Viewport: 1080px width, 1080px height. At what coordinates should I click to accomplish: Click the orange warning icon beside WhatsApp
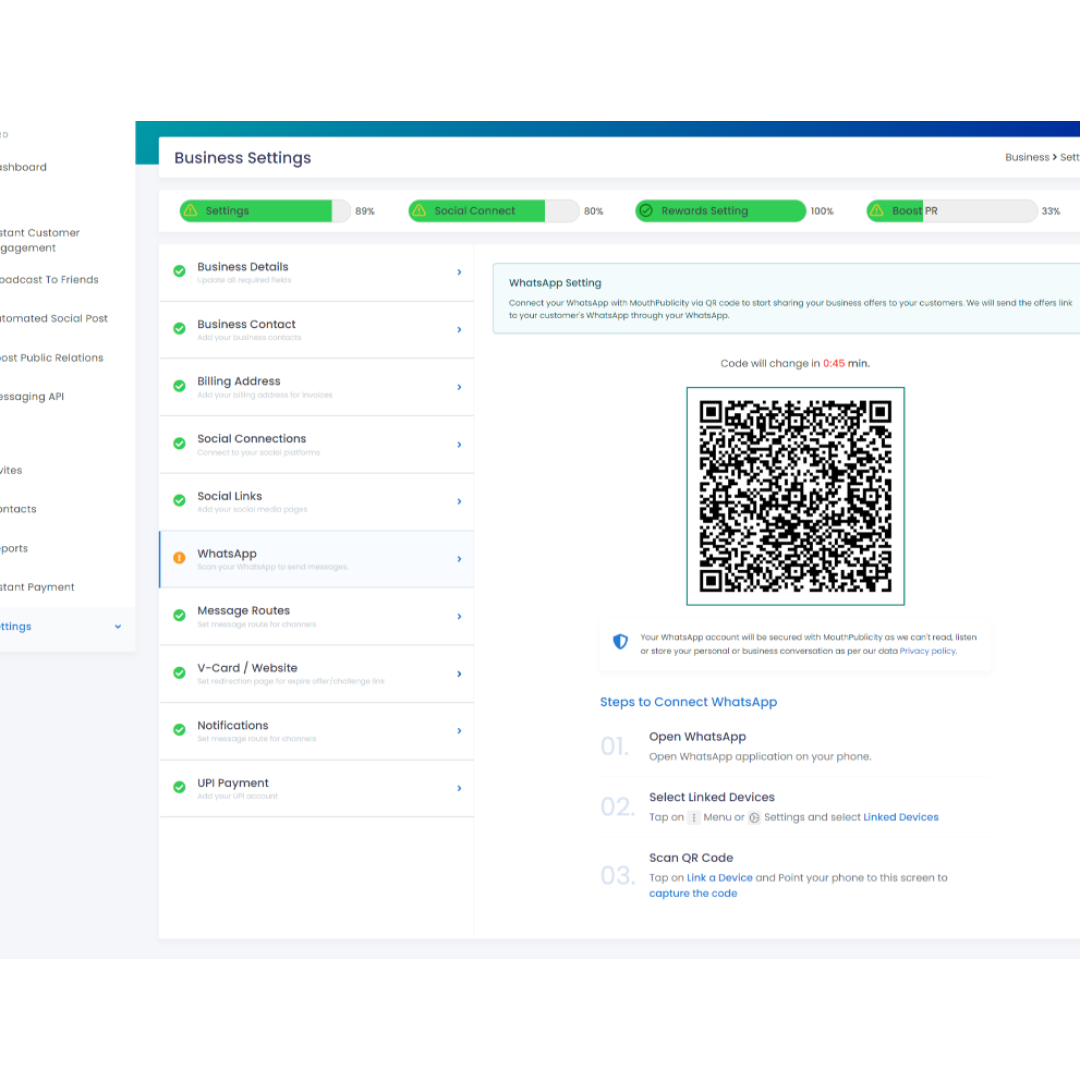click(179, 558)
